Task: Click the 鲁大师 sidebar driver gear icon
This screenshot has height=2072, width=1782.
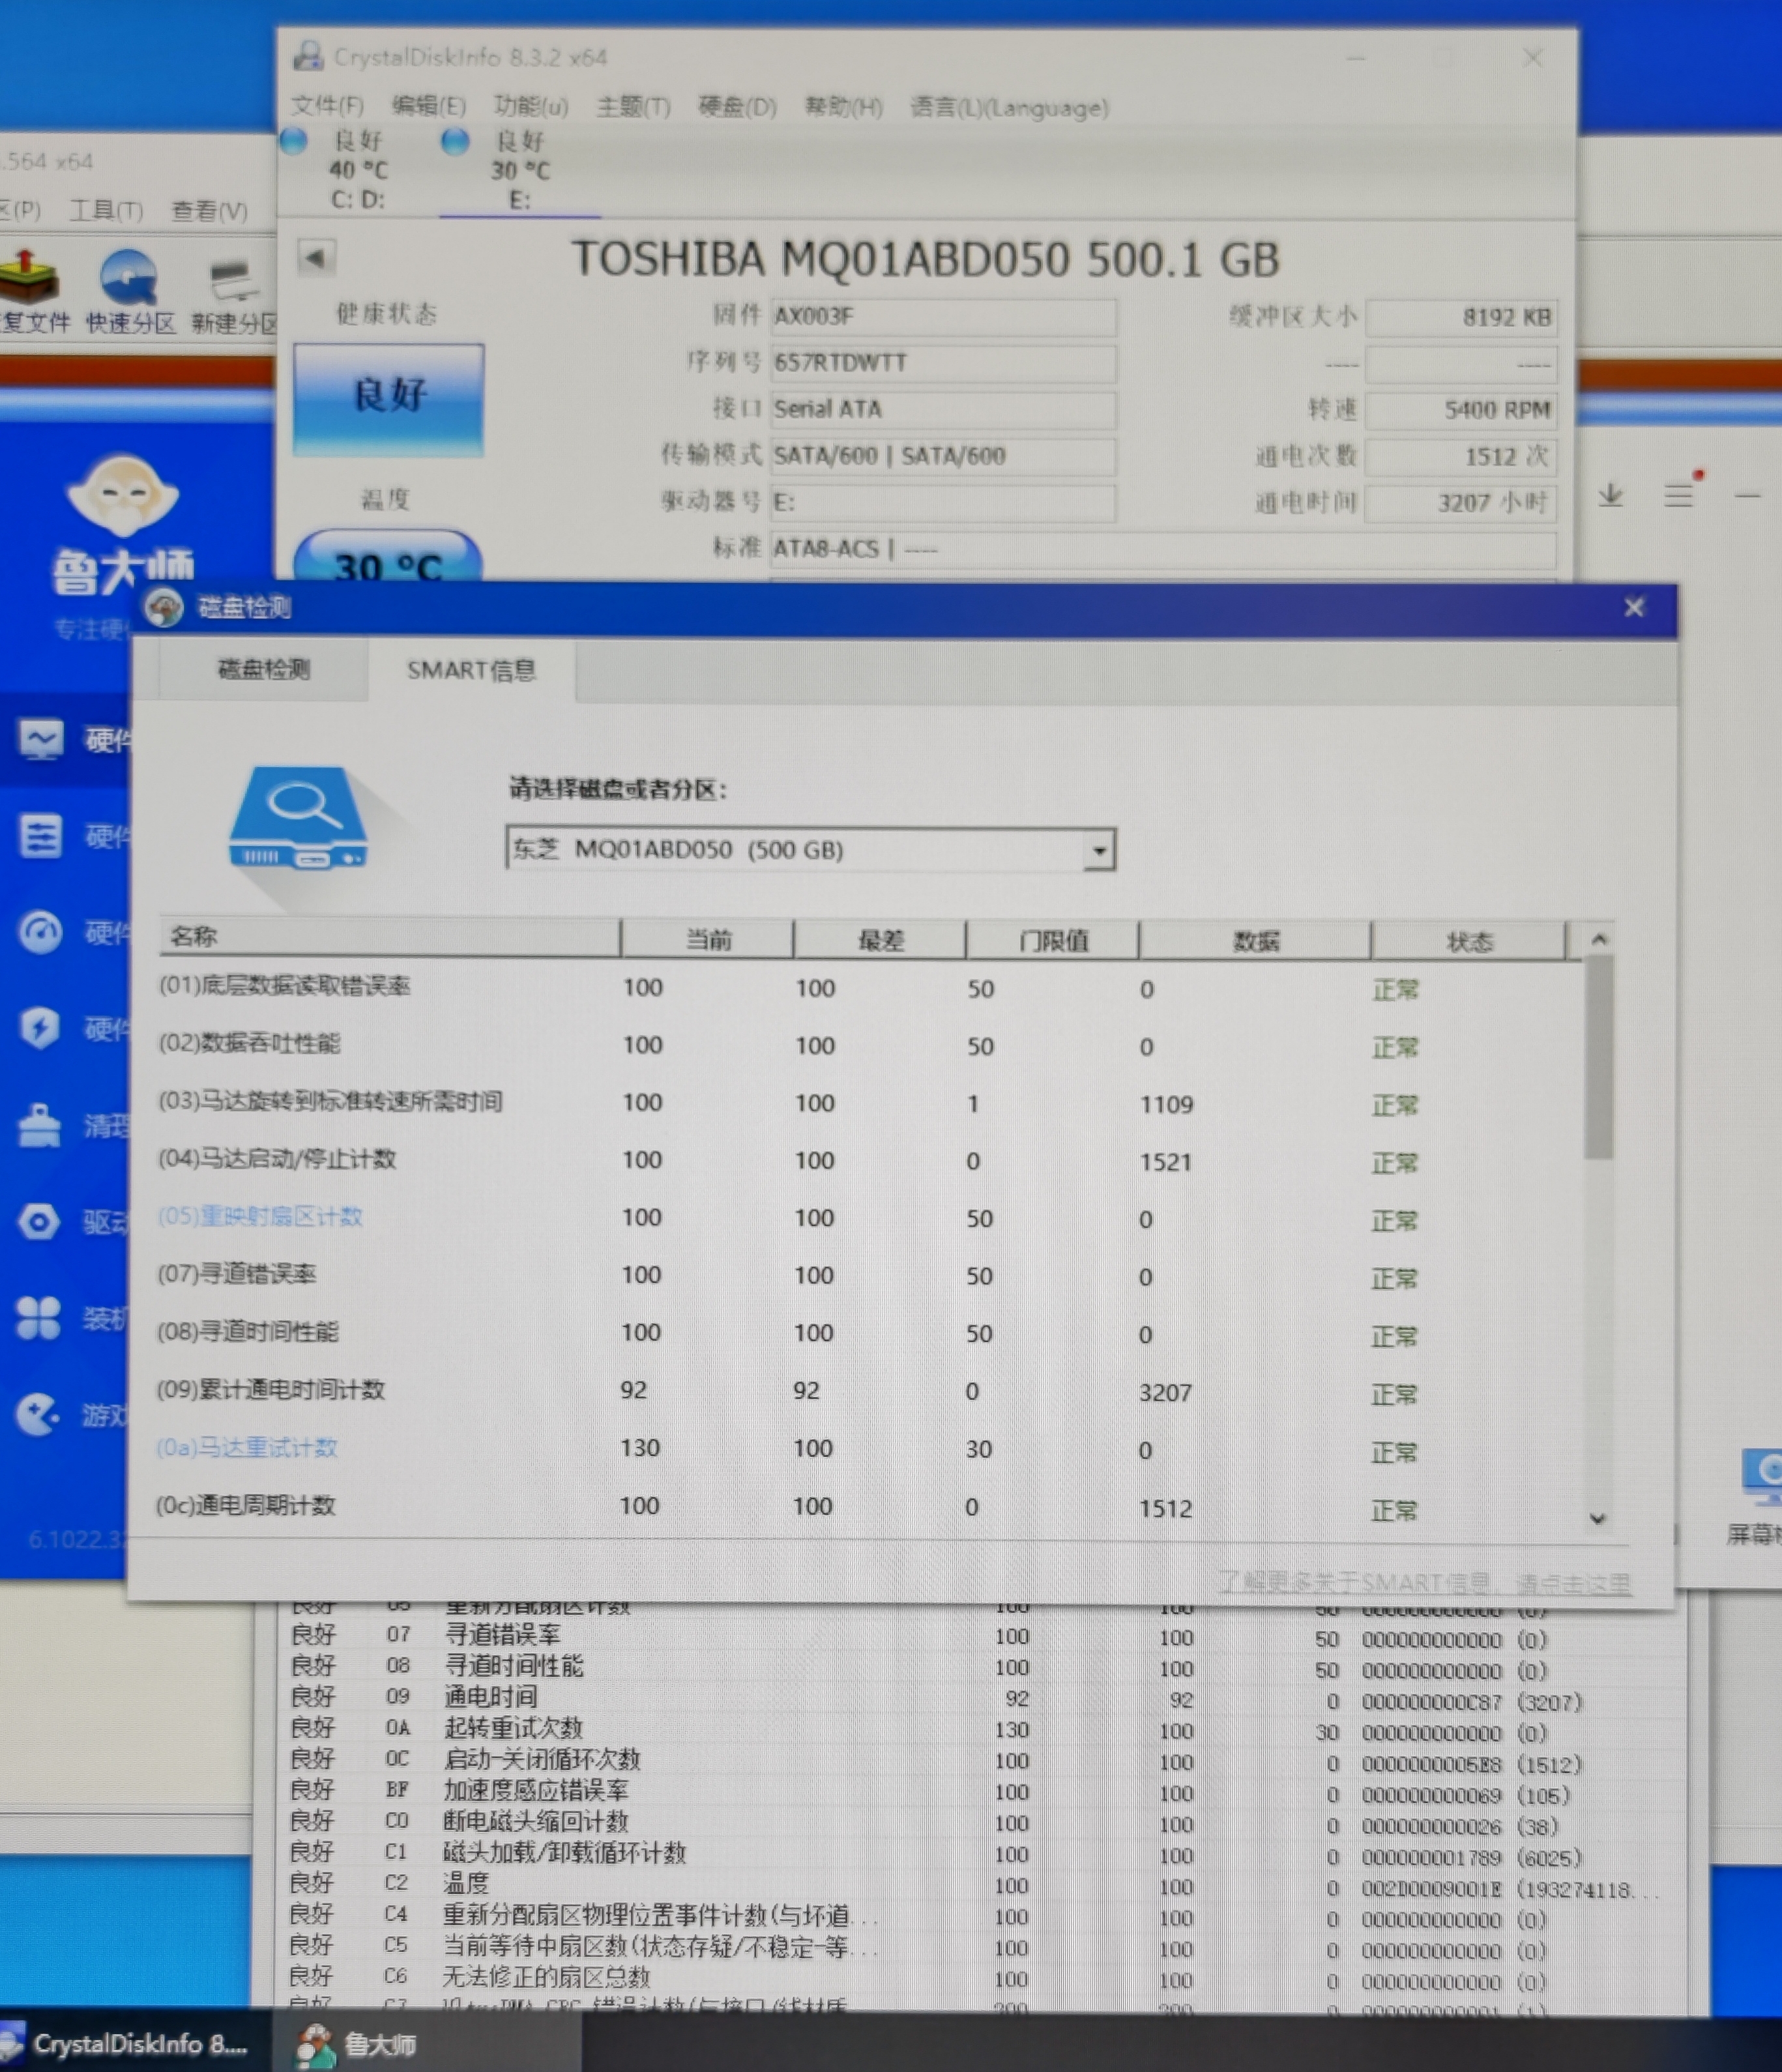Action: pos(40,1221)
